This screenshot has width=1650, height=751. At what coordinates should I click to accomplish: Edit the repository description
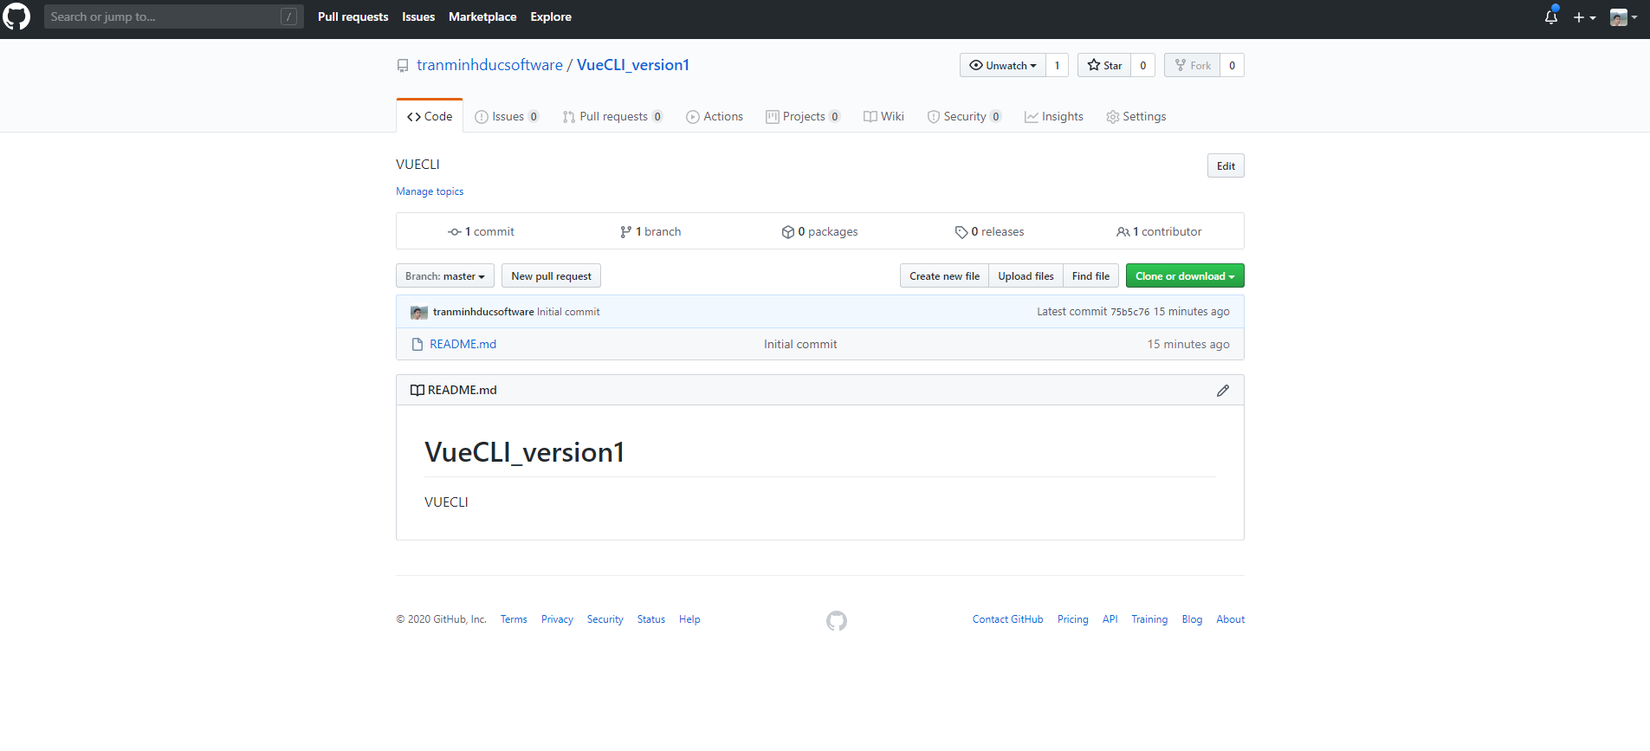pyautogui.click(x=1226, y=166)
